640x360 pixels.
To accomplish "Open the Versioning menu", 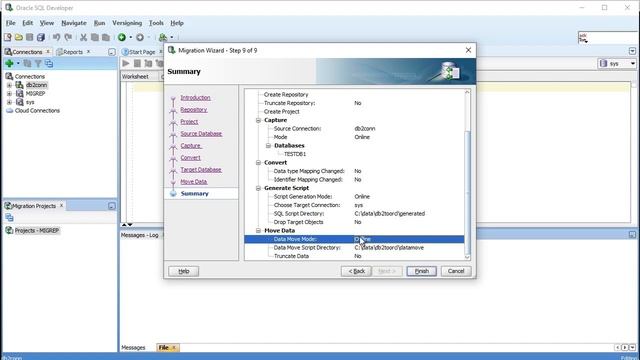I will point(127,23).
